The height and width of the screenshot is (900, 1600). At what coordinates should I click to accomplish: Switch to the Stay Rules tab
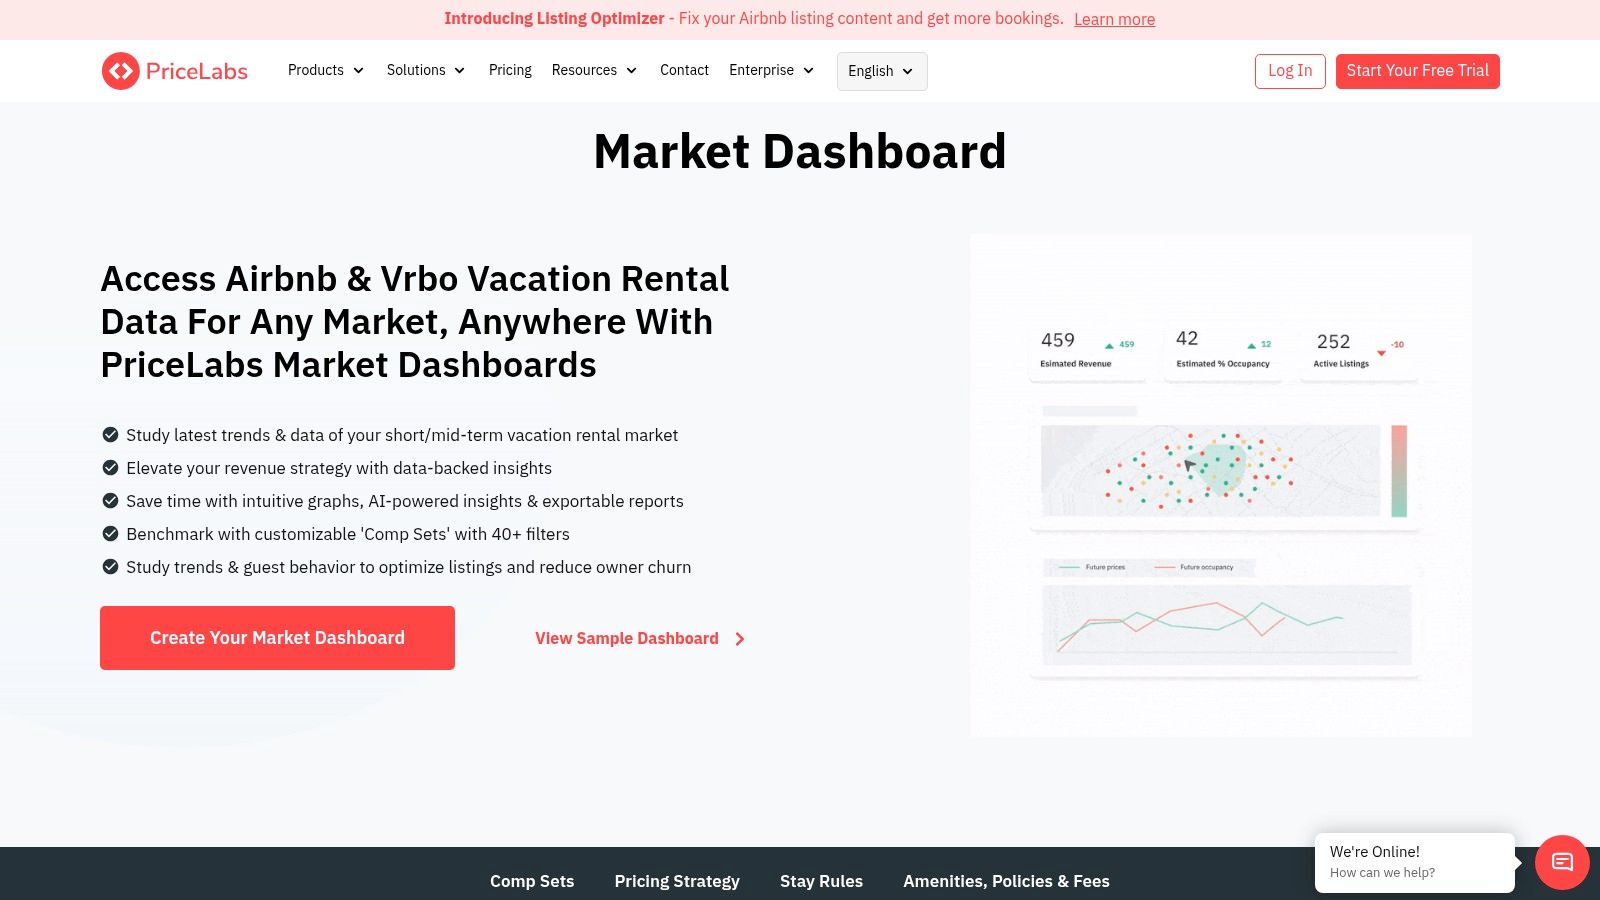(x=821, y=881)
